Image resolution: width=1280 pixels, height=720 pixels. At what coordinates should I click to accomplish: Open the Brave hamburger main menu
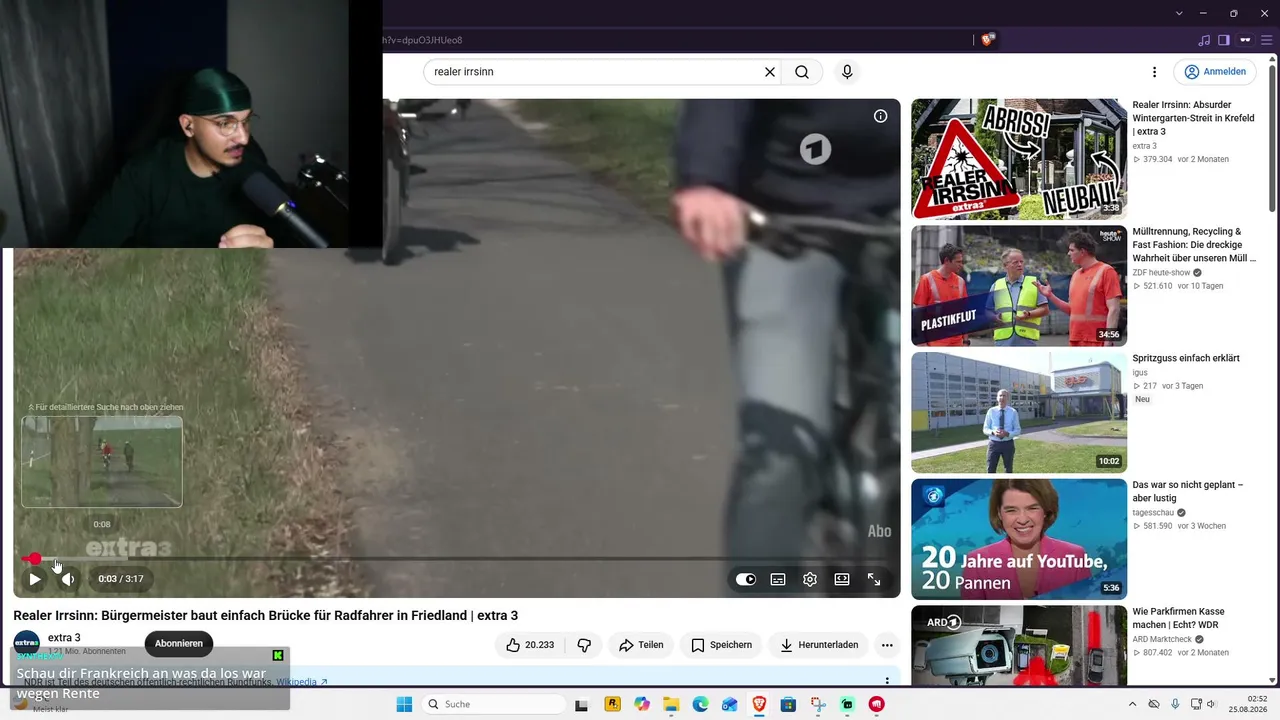(x=1268, y=40)
